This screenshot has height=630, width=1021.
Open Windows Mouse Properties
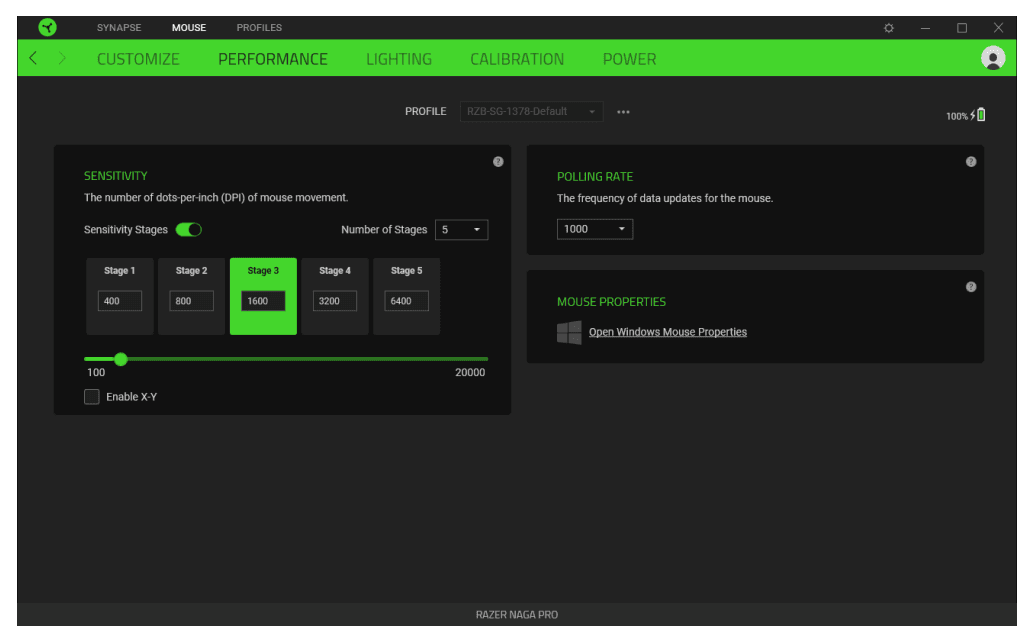(667, 331)
